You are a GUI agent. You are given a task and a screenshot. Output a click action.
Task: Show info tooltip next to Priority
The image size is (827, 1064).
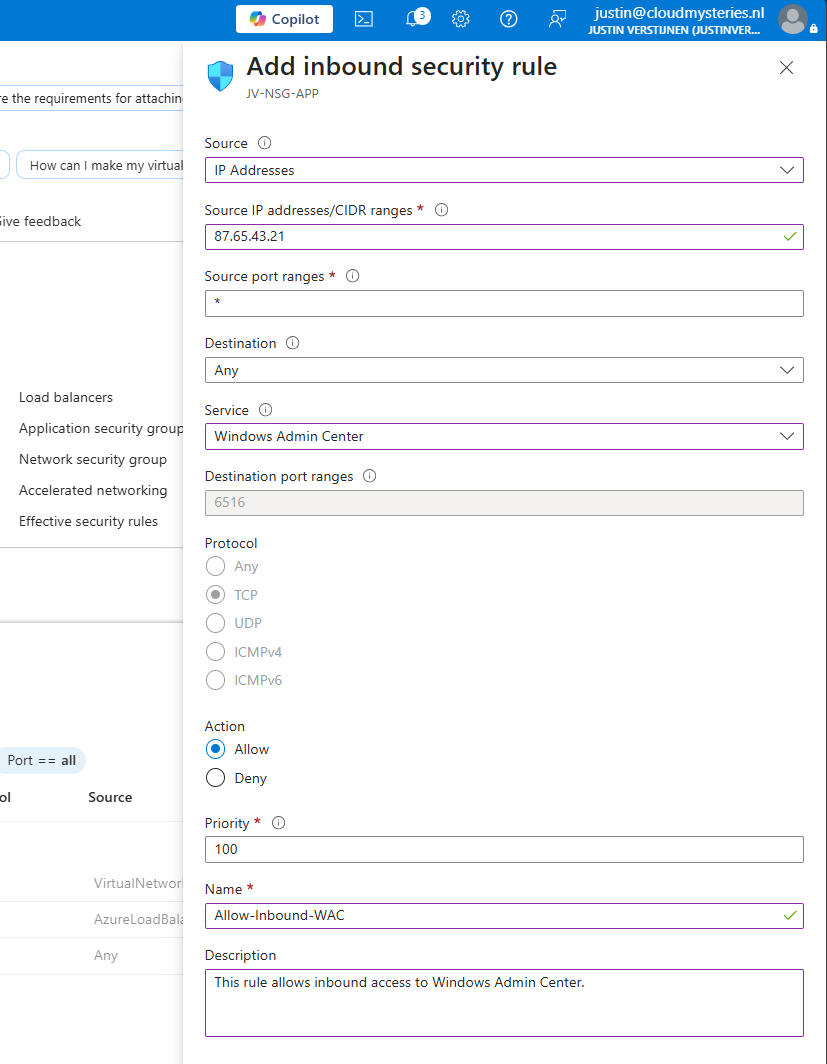[278, 823]
